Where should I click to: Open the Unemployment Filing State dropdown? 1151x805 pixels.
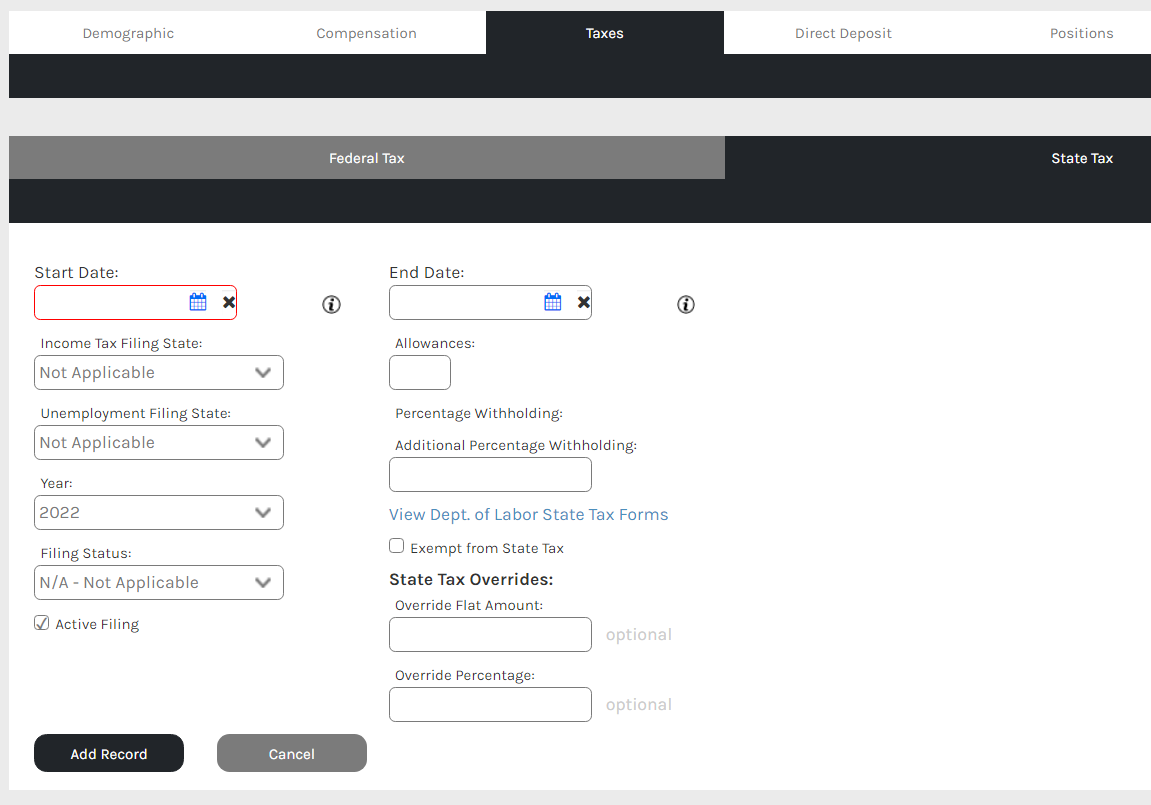point(159,442)
